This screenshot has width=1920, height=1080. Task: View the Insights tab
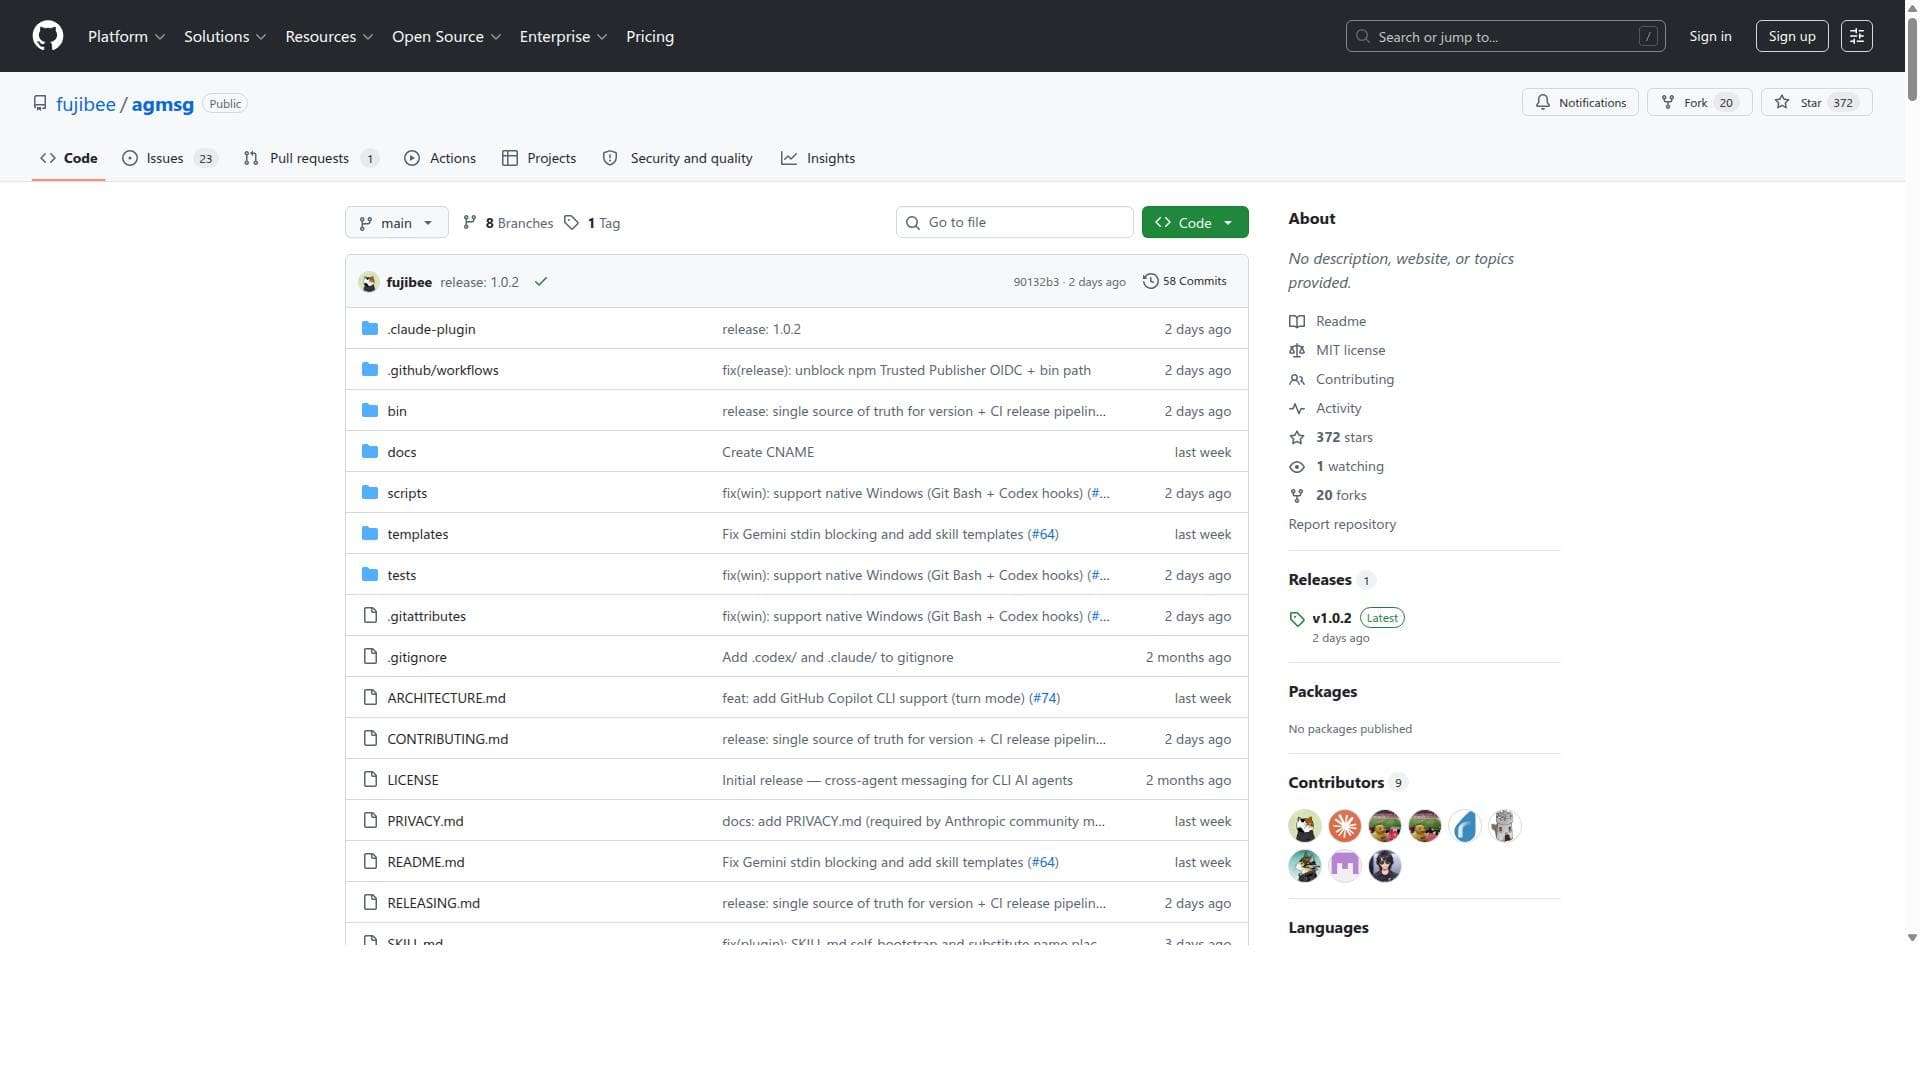[818, 158]
